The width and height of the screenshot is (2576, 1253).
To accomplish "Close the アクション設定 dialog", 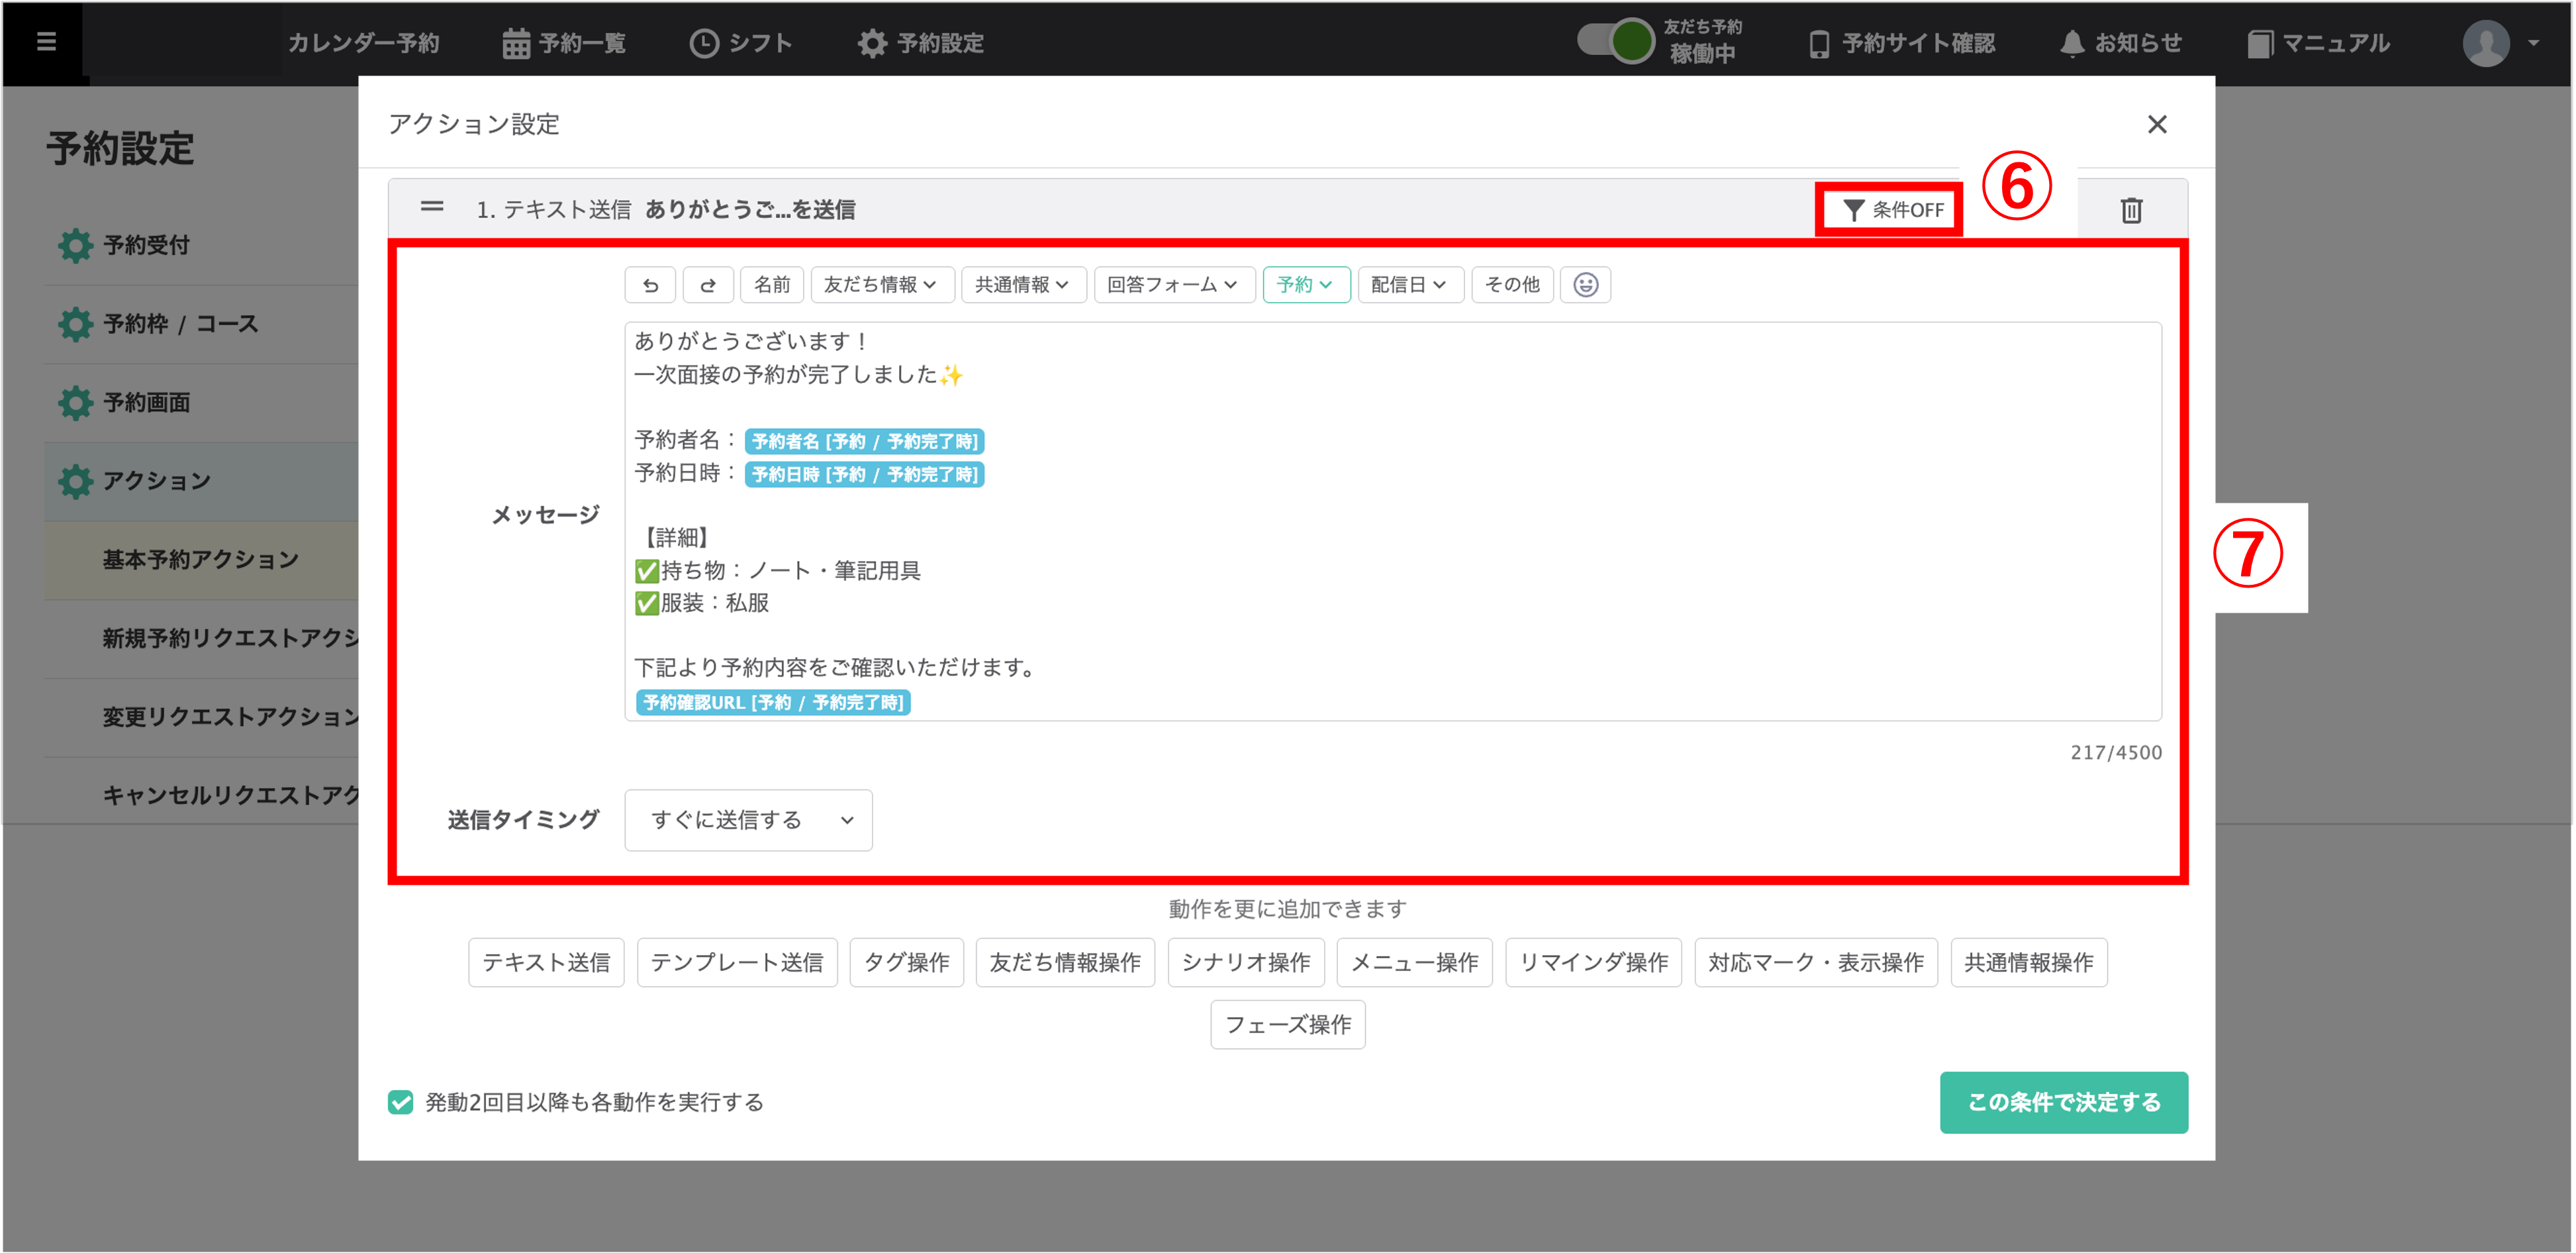I will coord(2157,124).
